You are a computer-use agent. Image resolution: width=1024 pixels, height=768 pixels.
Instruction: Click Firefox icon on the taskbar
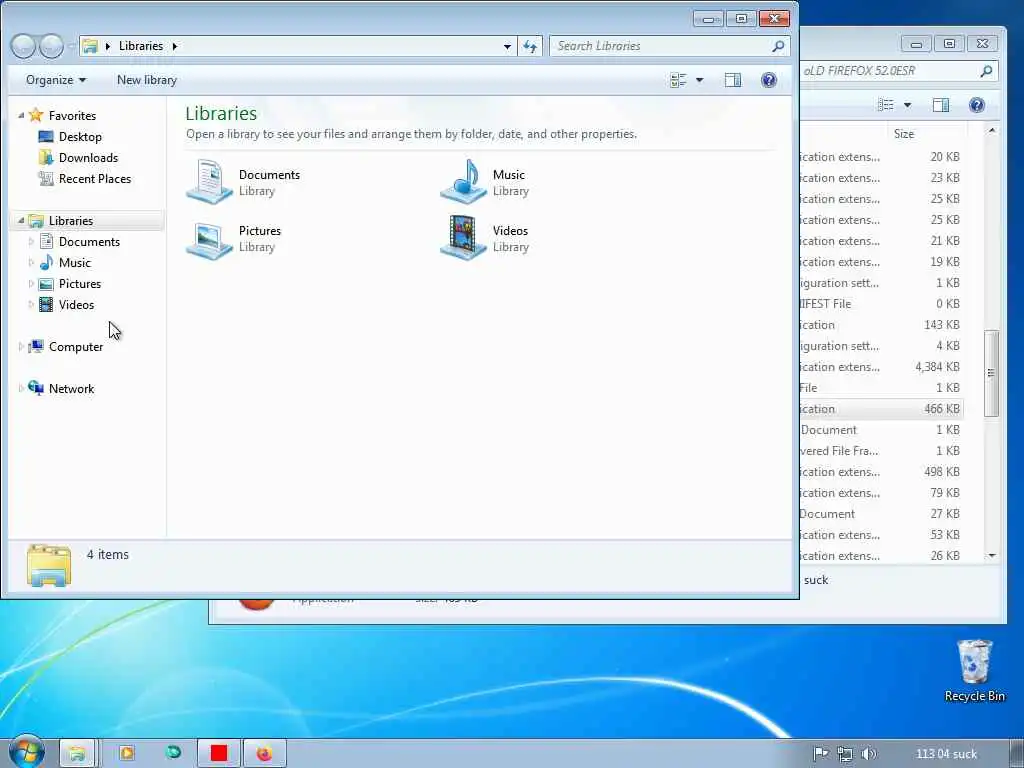pos(264,754)
